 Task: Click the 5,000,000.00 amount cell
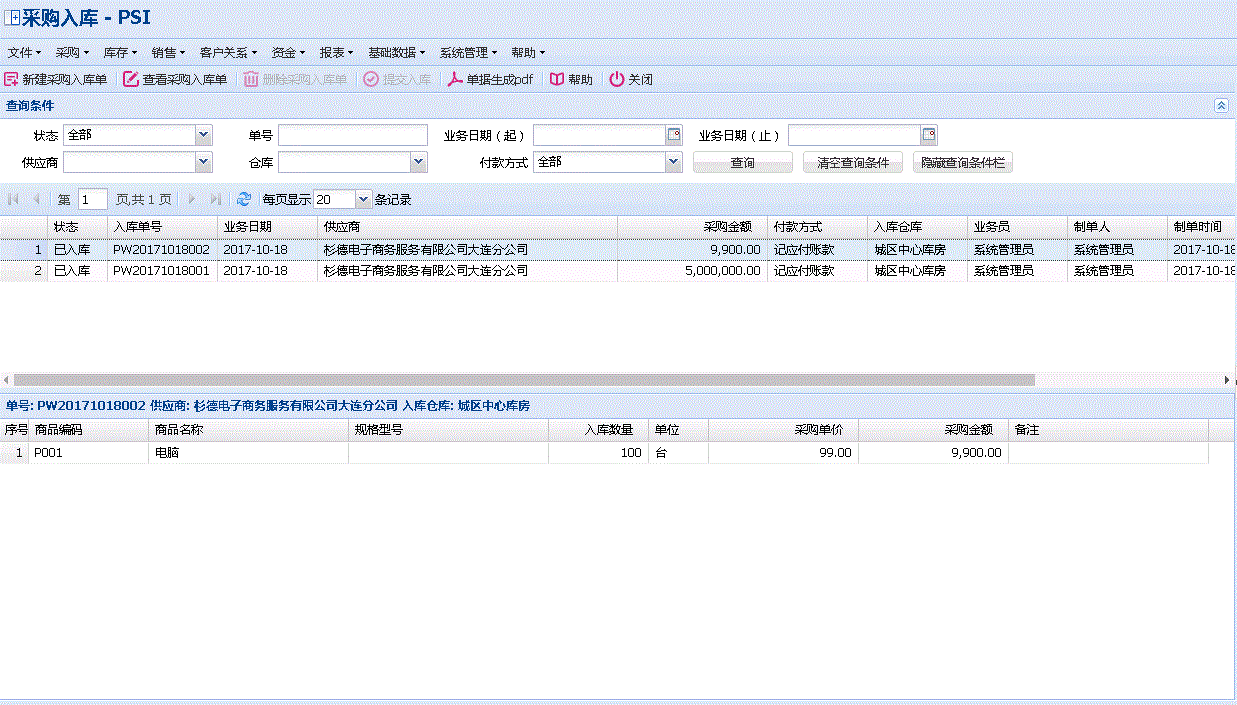point(693,271)
